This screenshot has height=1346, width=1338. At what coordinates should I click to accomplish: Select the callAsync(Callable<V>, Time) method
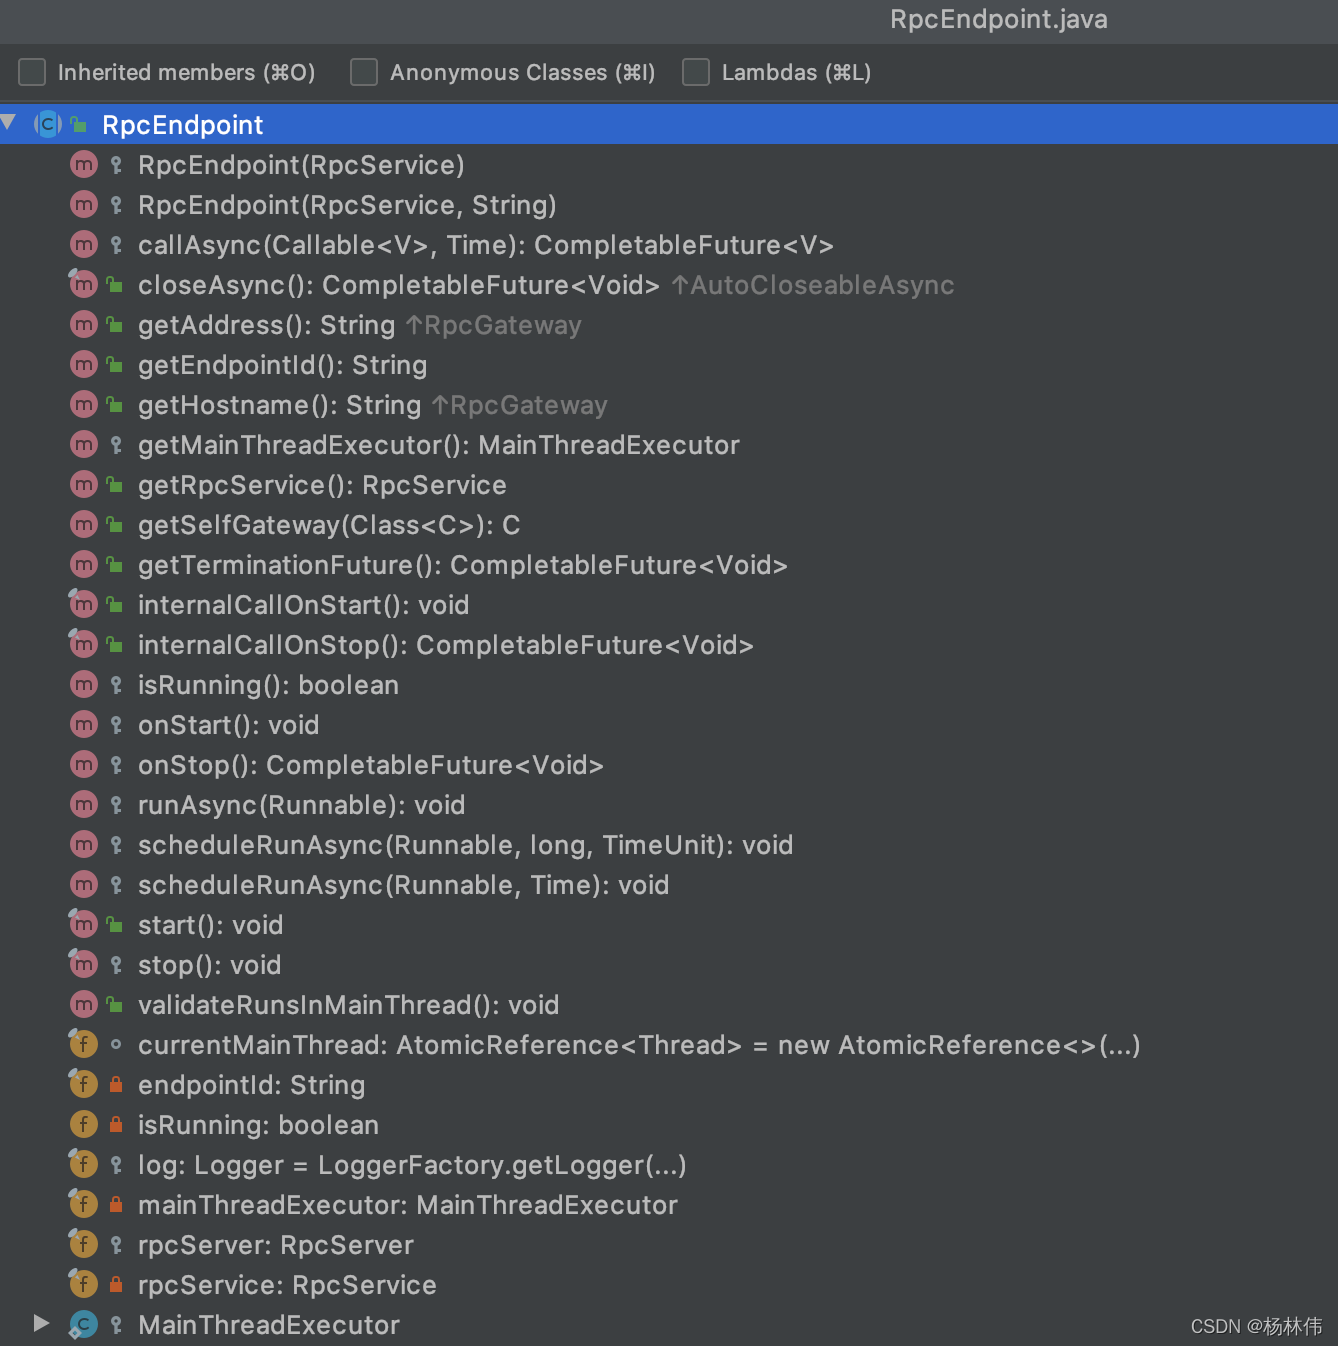[485, 245]
